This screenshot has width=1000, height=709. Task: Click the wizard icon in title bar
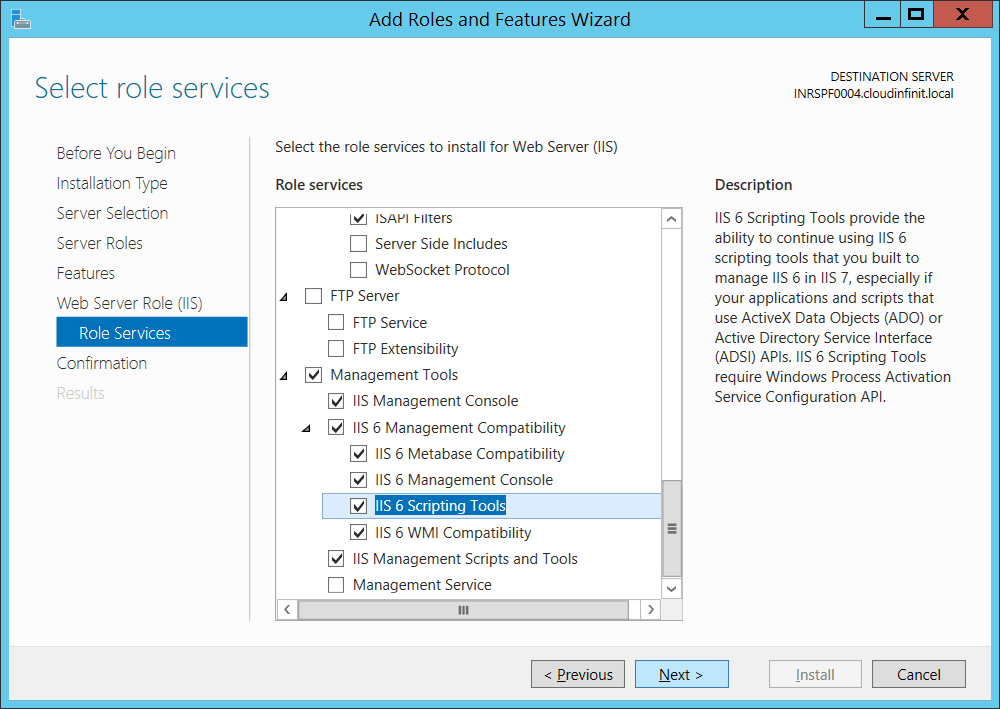click(16, 17)
